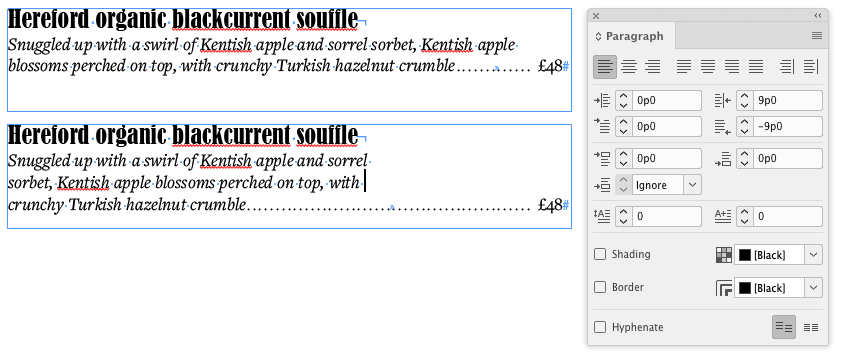Click the black Shading color swatch

[x=745, y=255]
